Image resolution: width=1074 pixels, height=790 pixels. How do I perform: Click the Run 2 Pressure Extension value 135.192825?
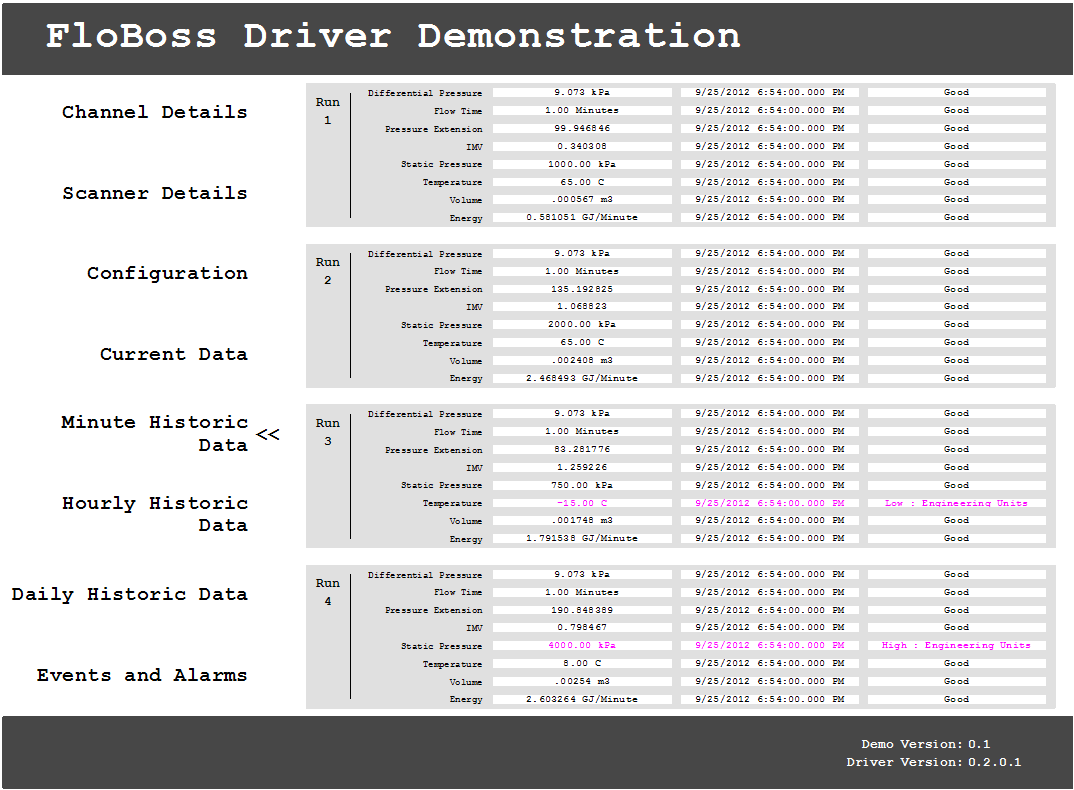[x=582, y=289]
